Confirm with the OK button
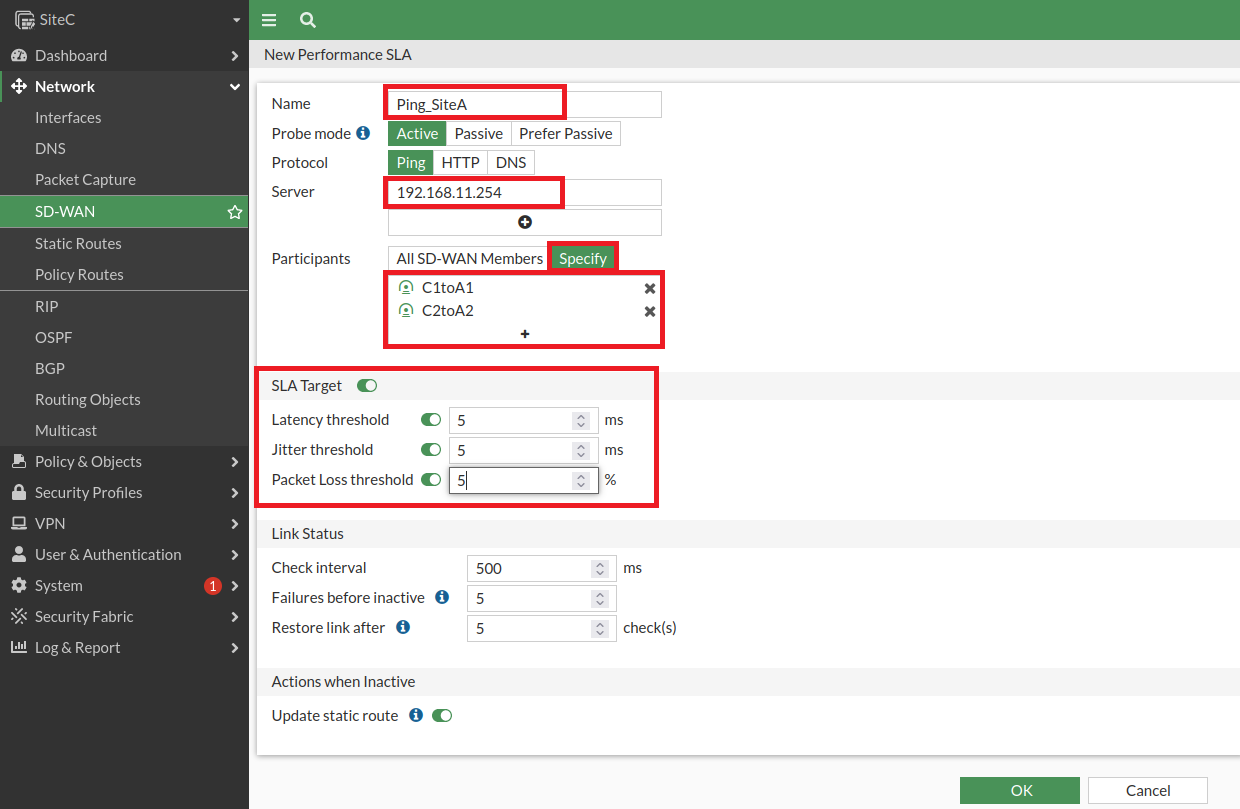The image size is (1240, 809). click(1020, 790)
